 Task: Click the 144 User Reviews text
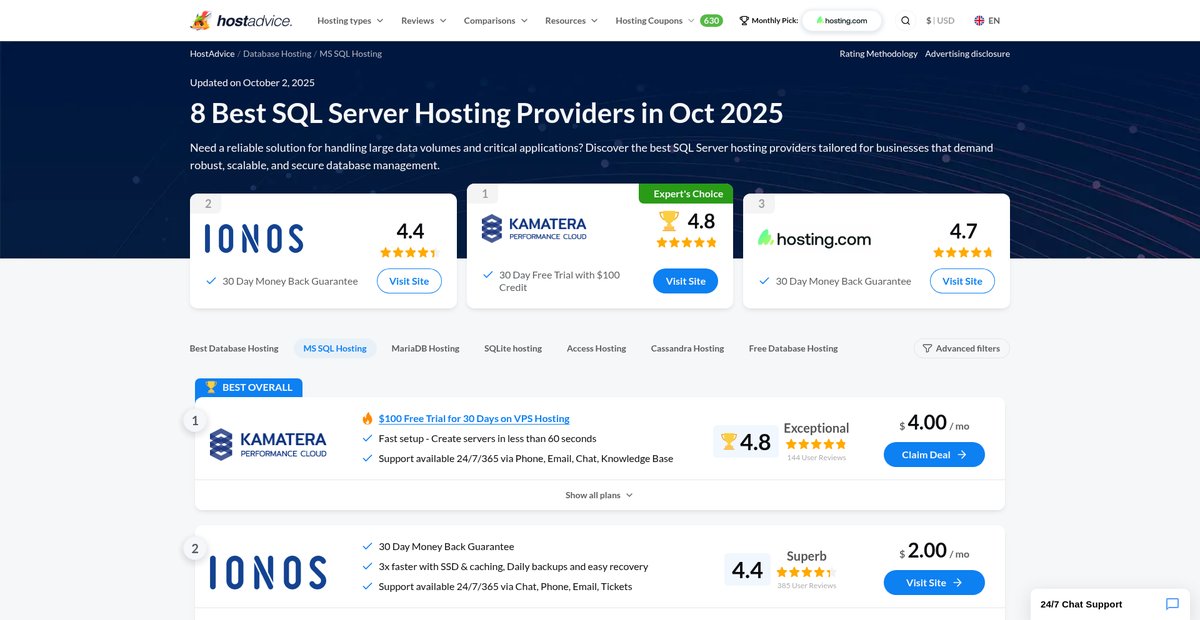coord(816,457)
